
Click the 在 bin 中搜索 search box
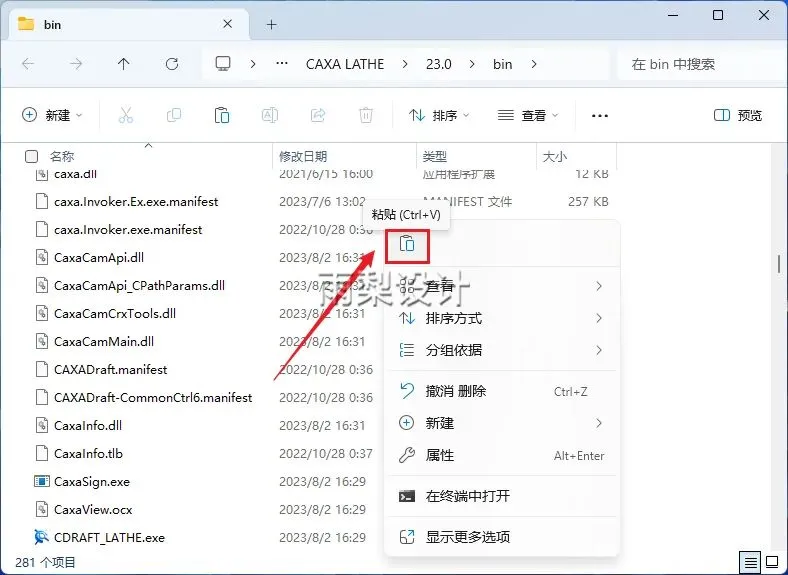click(x=701, y=64)
